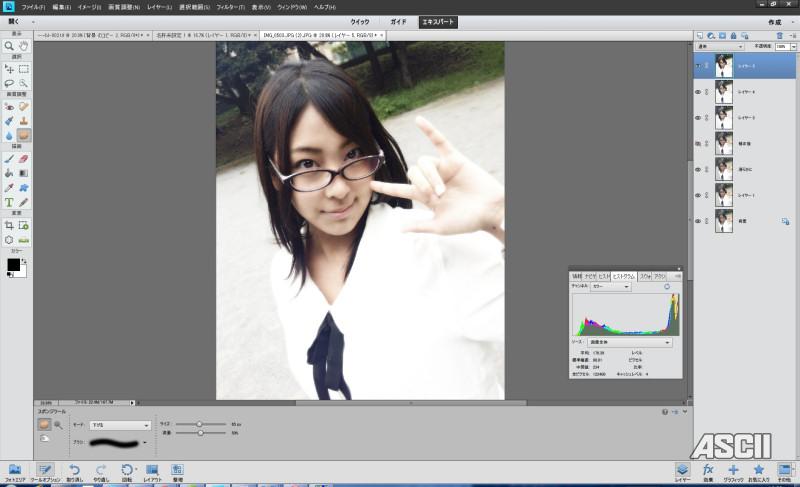Select the Clone Stamp tool

tap(23, 121)
